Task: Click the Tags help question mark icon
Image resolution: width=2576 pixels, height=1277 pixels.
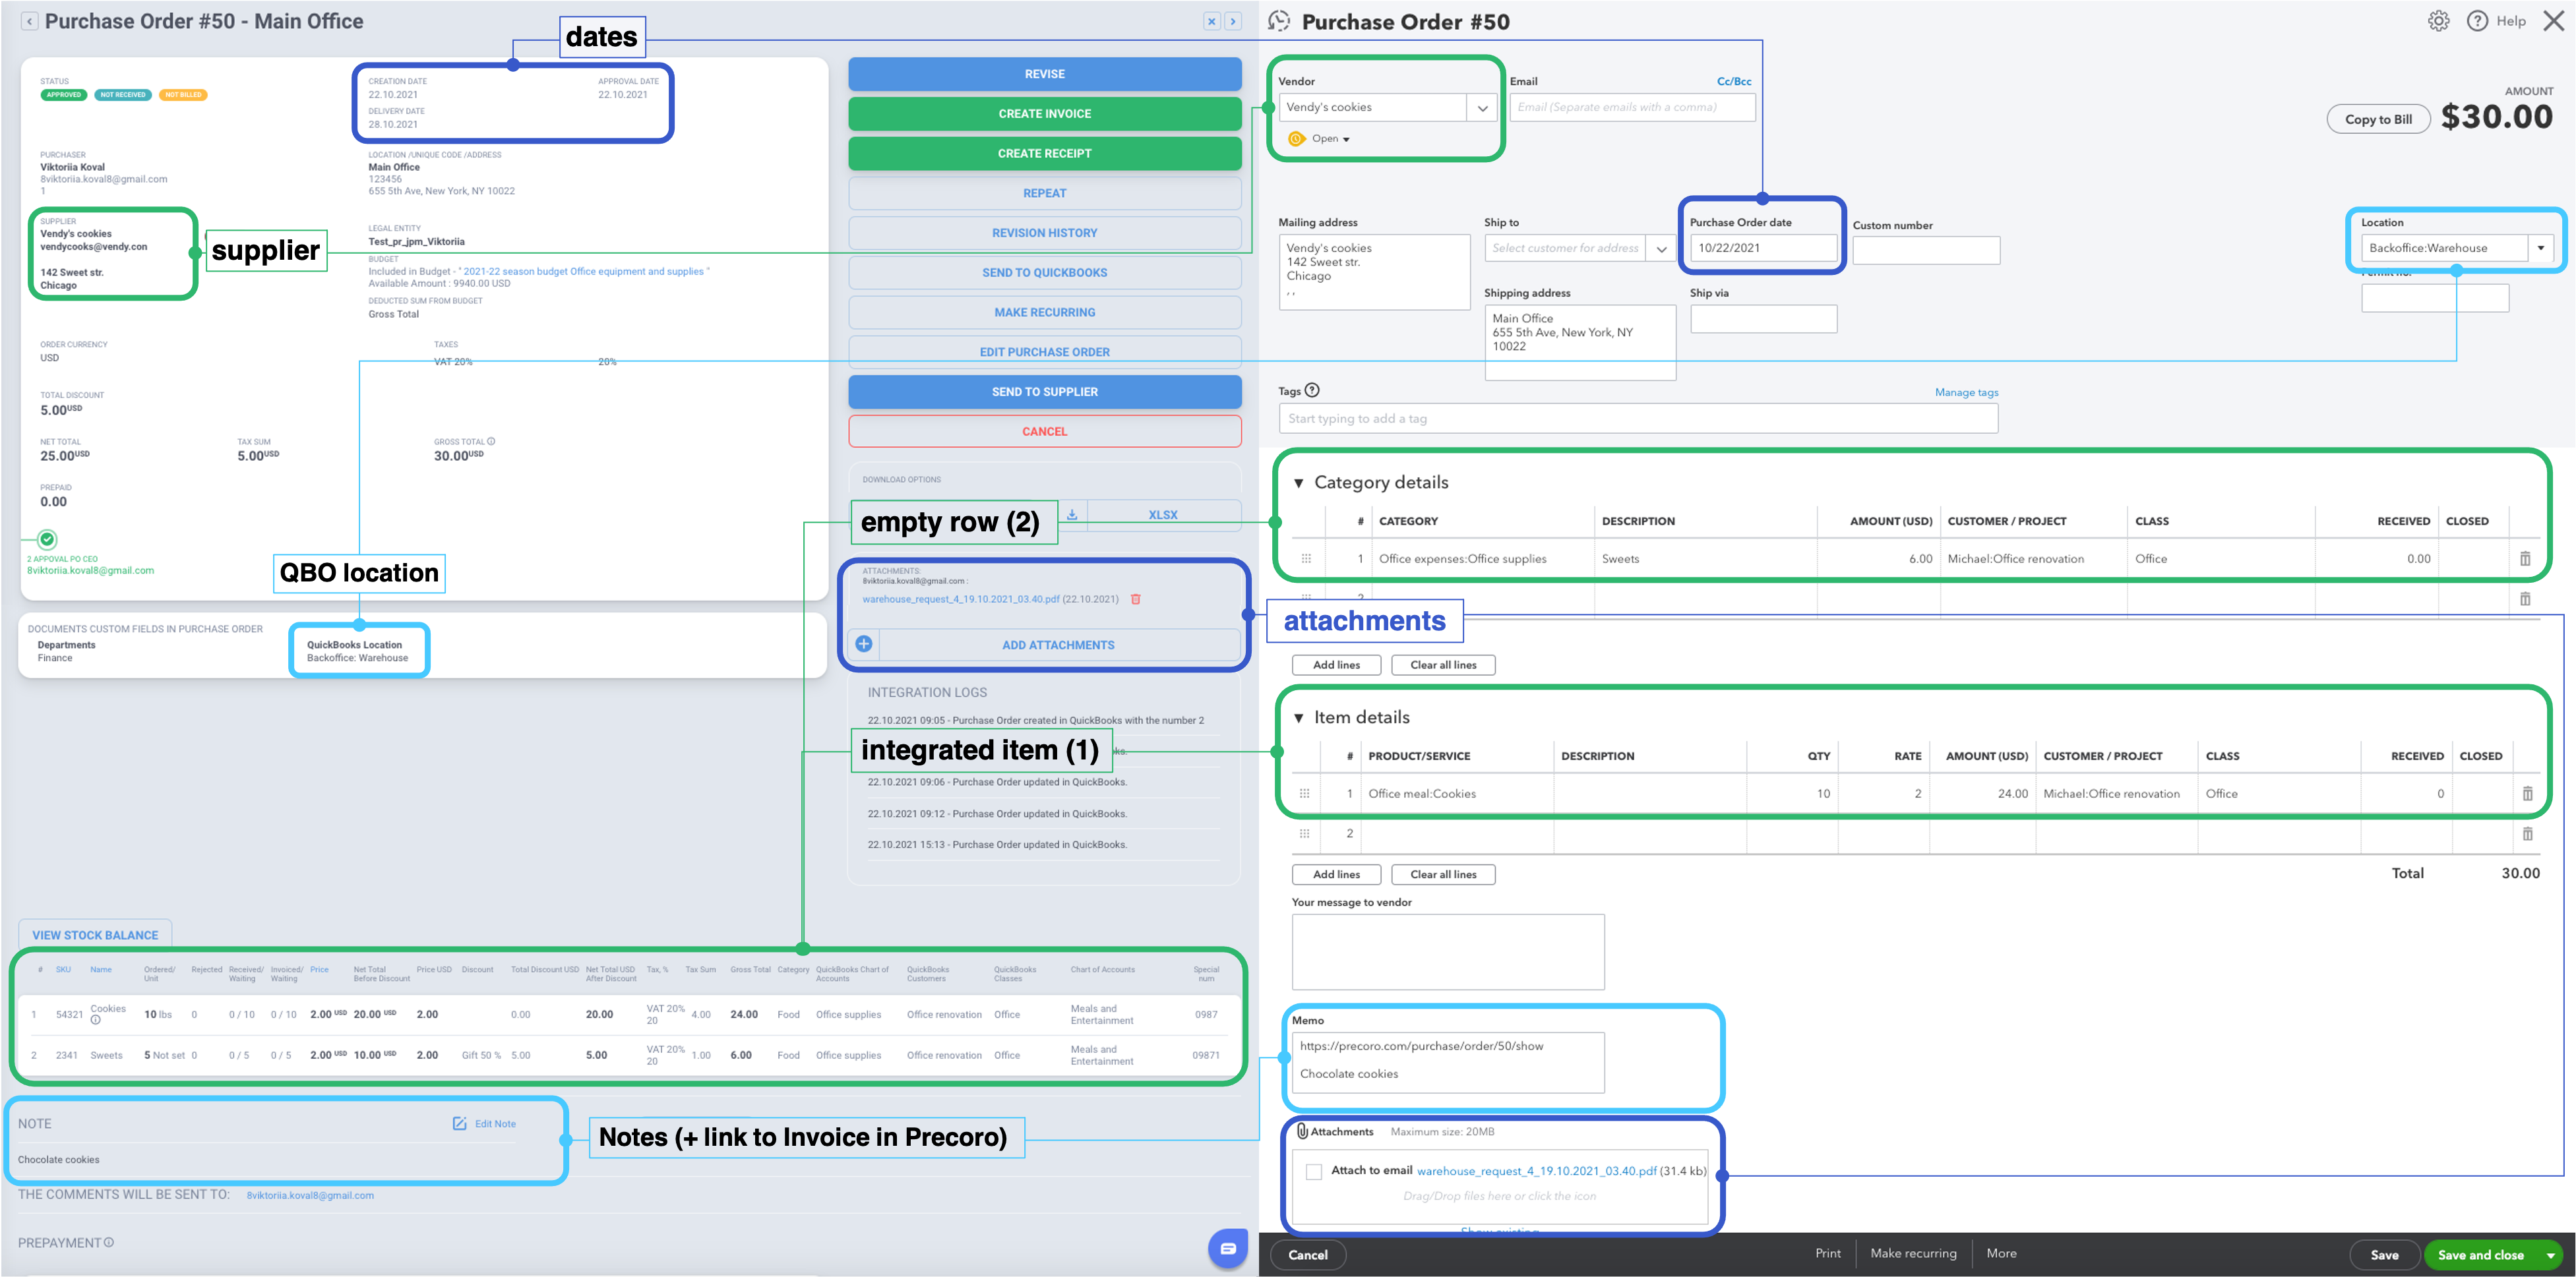Action: 1311,390
